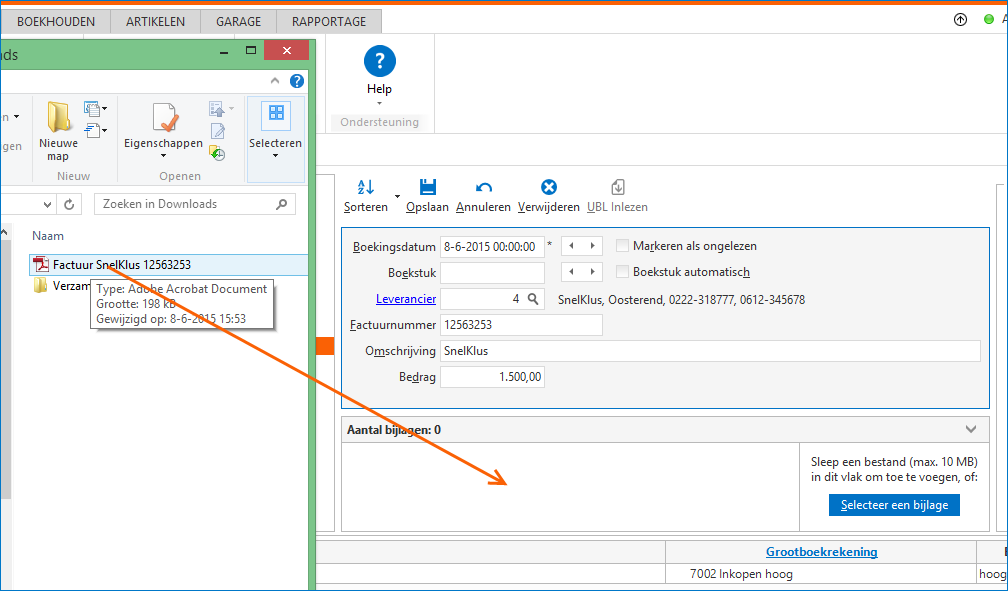The width and height of the screenshot is (1008, 591).
Task: Go to previous Boekingsdatum with left arrow
Action: click(572, 246)
